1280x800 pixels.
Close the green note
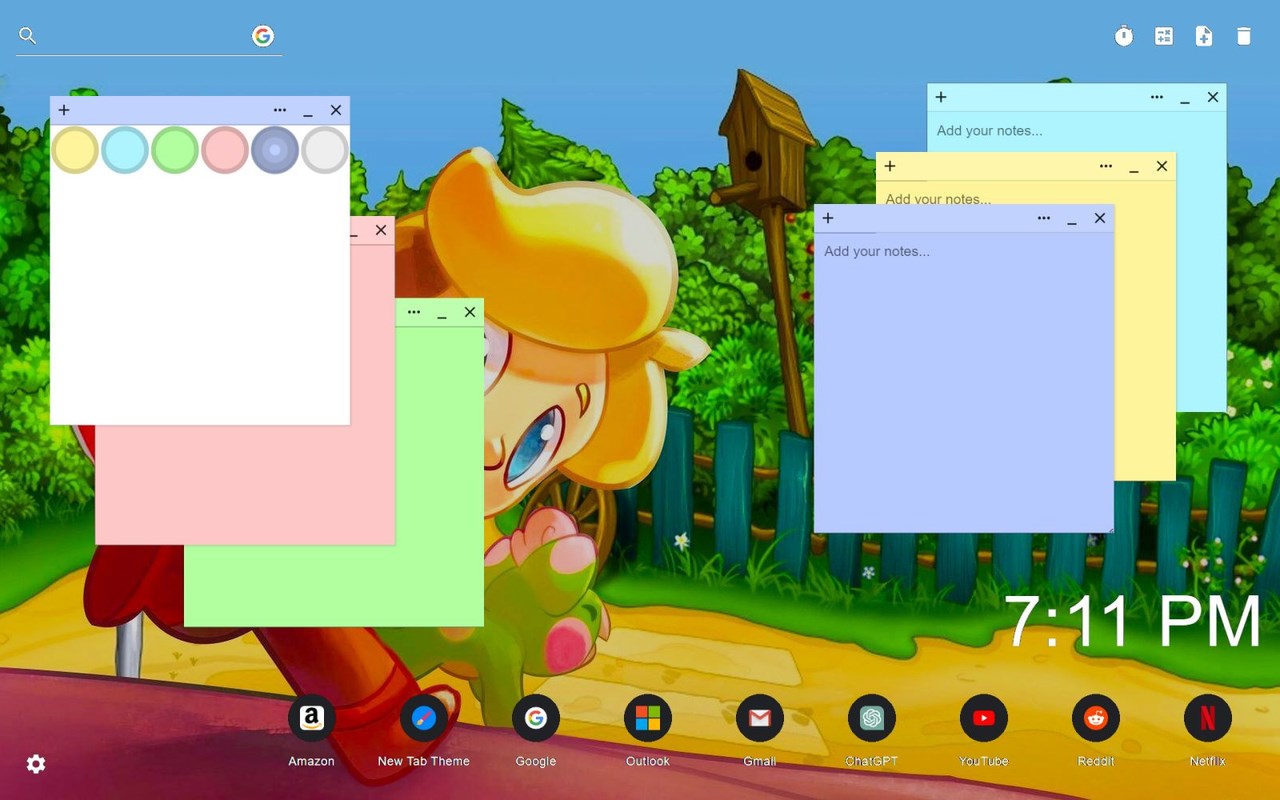point(470,312)
